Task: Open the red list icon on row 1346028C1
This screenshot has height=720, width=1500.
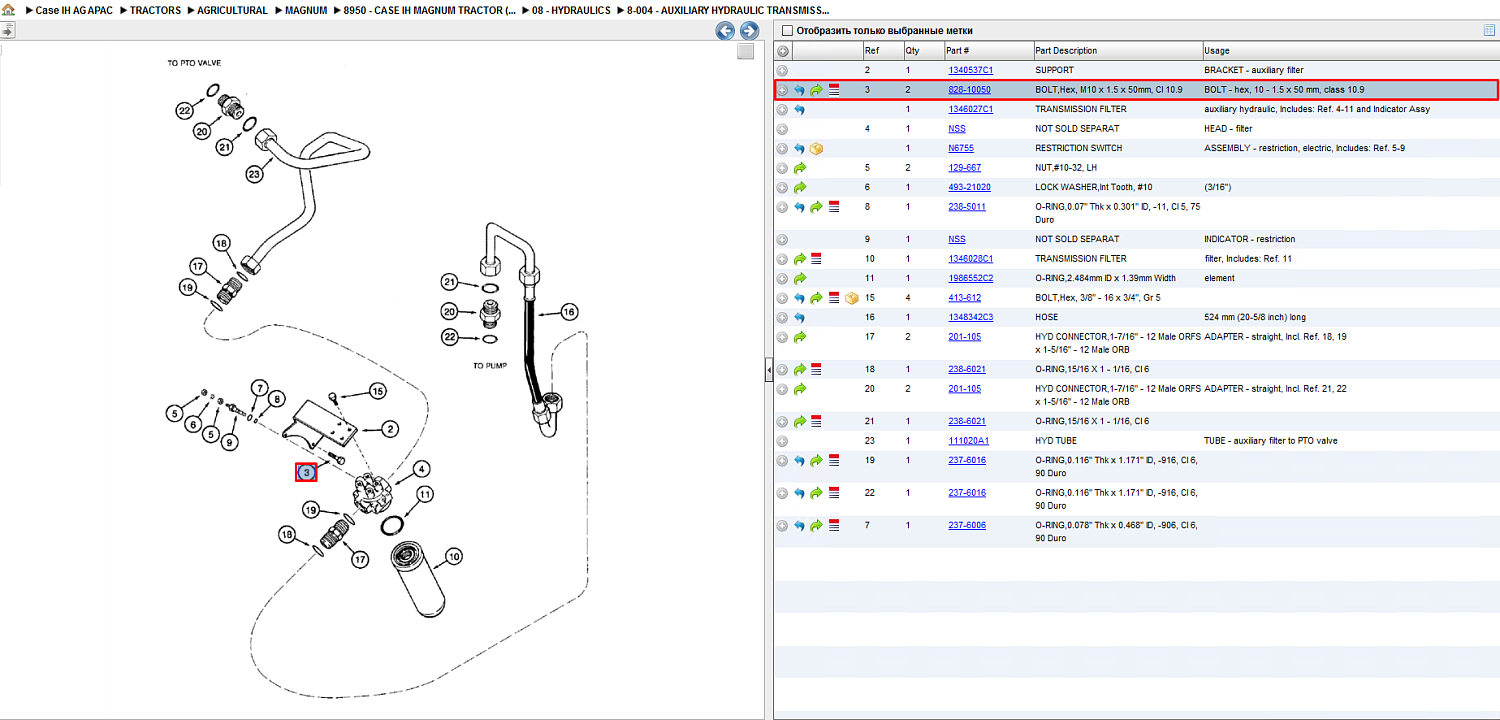Action: [x=816, y=259]
